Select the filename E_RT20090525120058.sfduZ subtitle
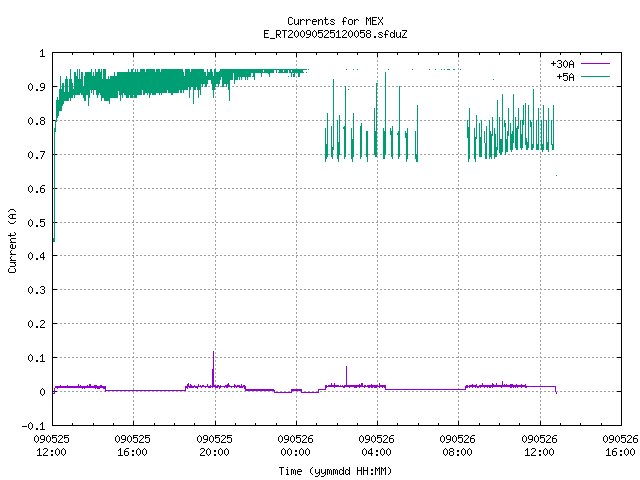Image resolution: width=640 pixels, height=480 pixels. coord(335,34)
